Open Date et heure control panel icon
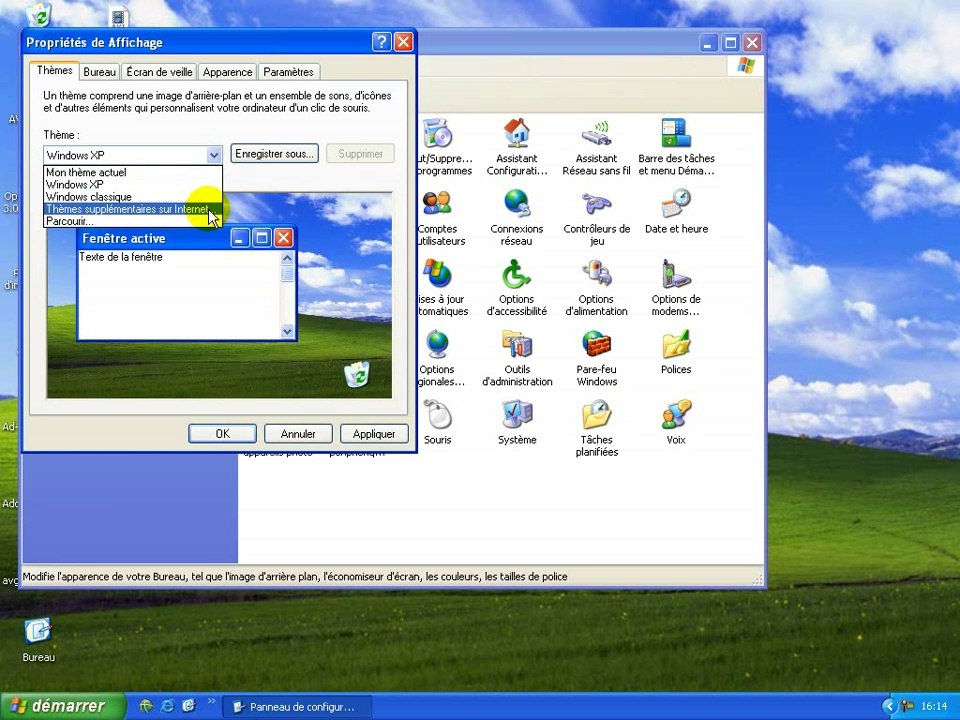Image resolution: width=960 pixels, height=720 pixels. coord(676,206)
